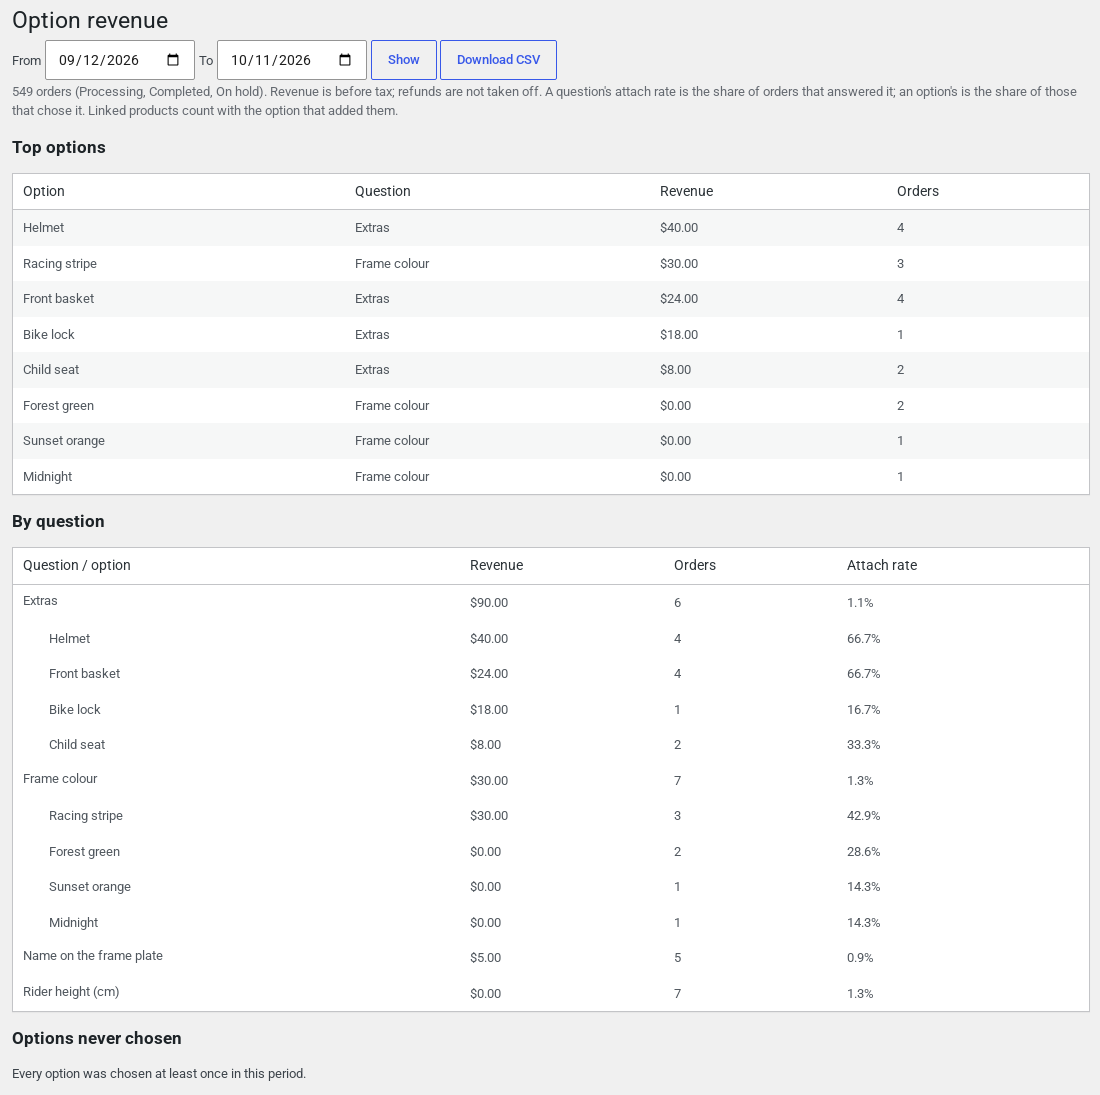Screen dimensions: 1100x1095
Task: Click the To date field 10/11/2026
Action: click(x=292, y=60)
